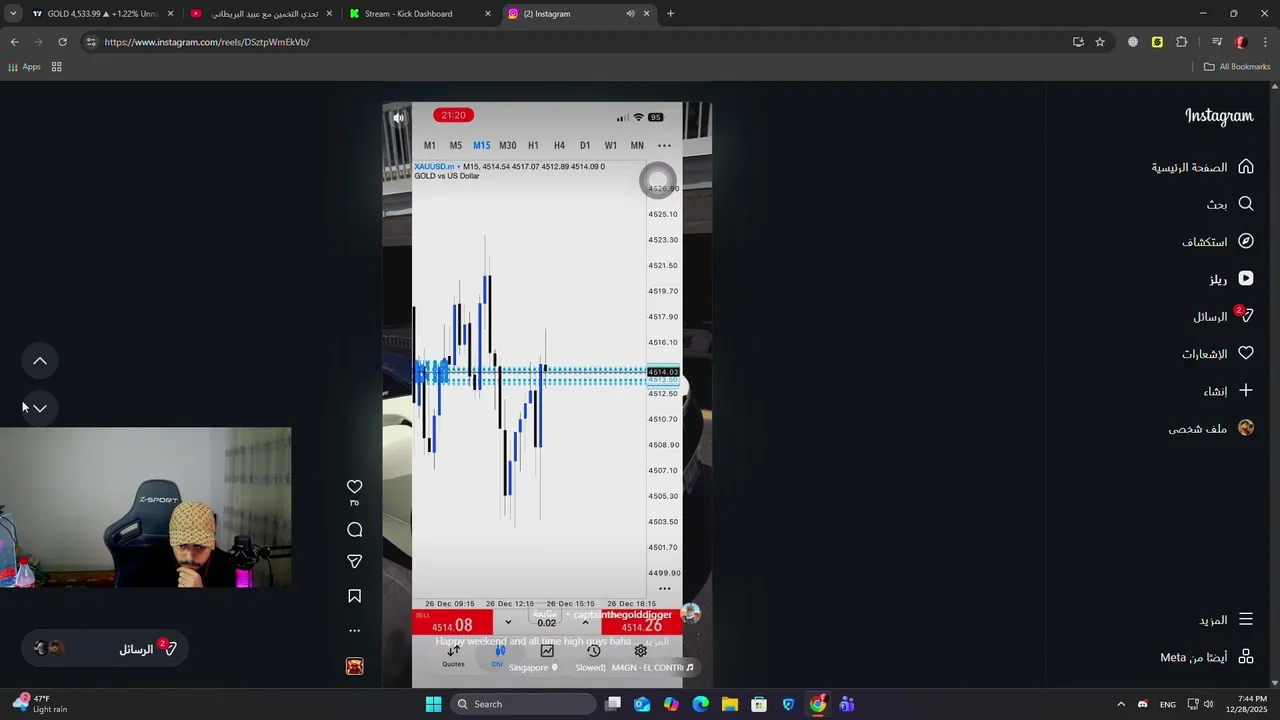Open Instagram search بحث
The height and width of the screenshot is (720, 1280).
[x=1229, y=204]
